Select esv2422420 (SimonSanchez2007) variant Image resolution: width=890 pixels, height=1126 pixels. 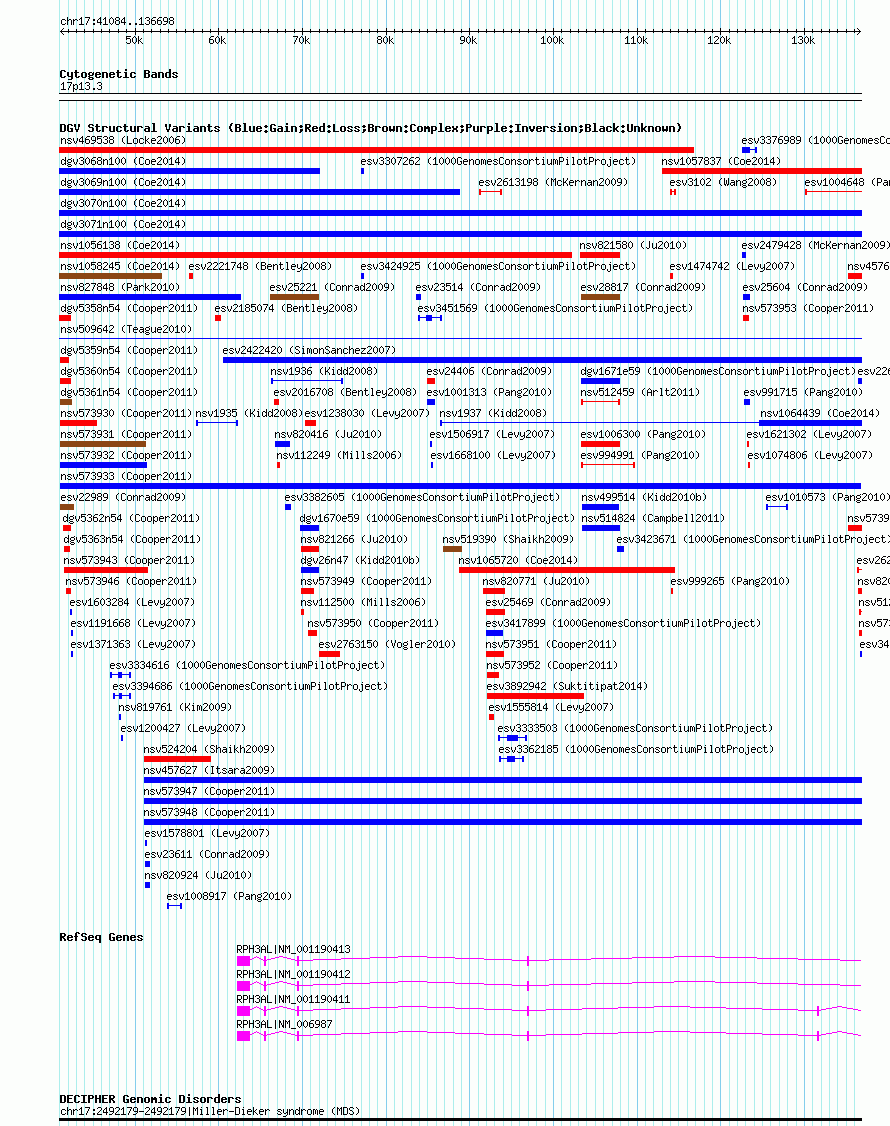tap(542, 360)
